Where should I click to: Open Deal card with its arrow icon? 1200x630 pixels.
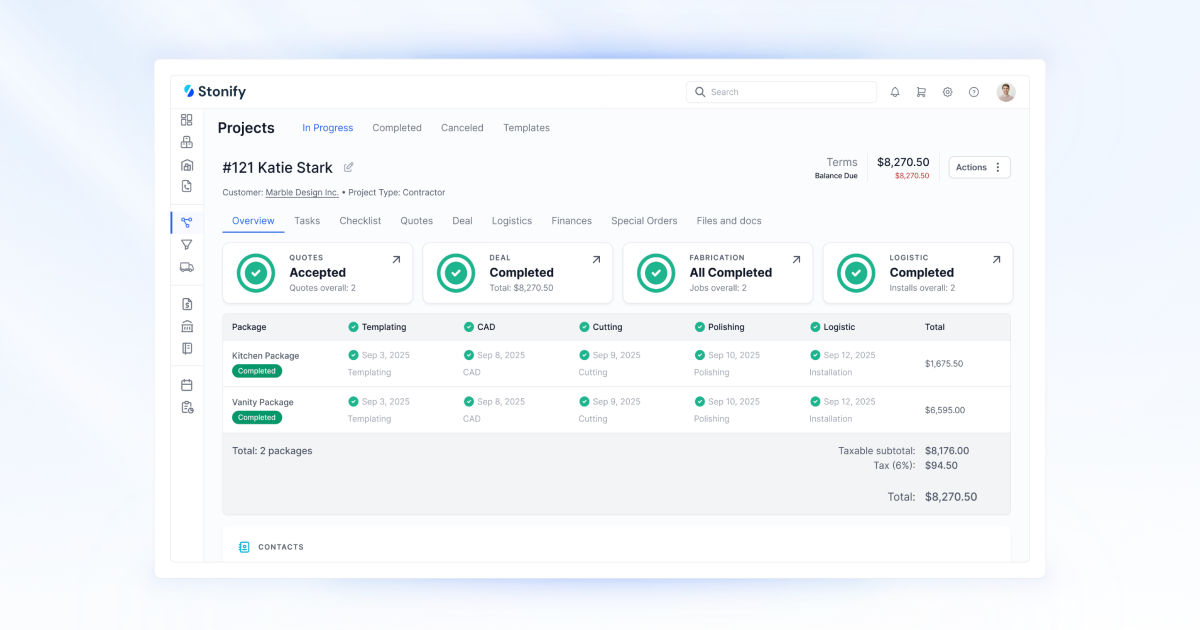coord(596,259)
